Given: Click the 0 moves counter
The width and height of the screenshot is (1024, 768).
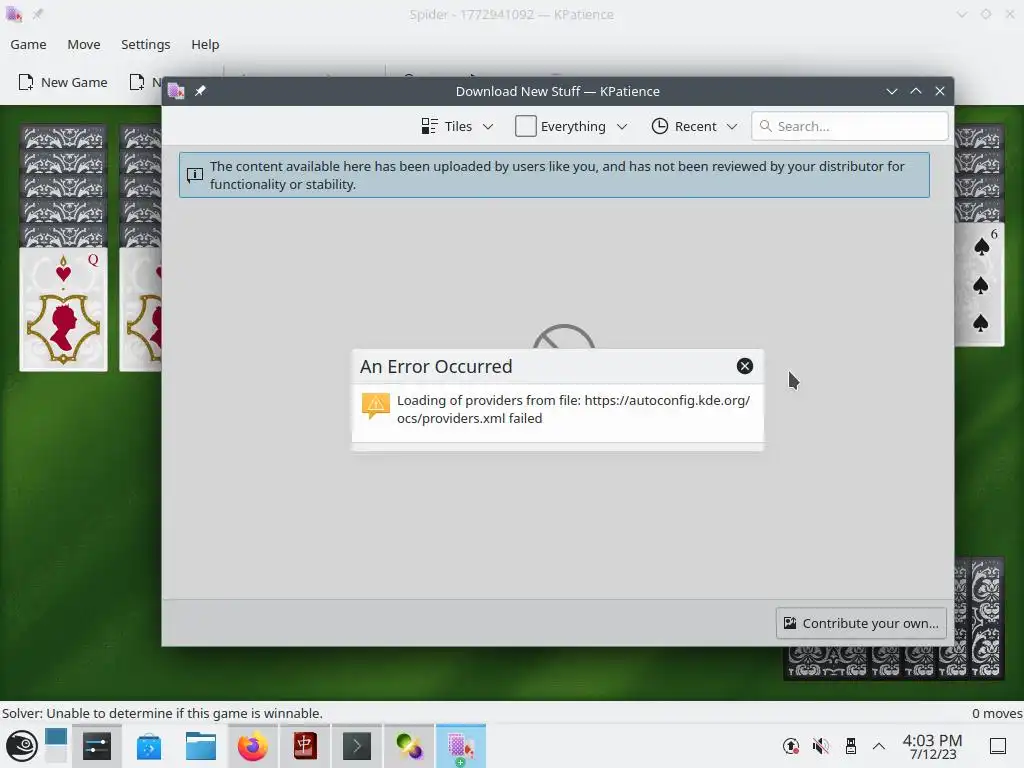Looking at the screenshot, I should [996, 713].
